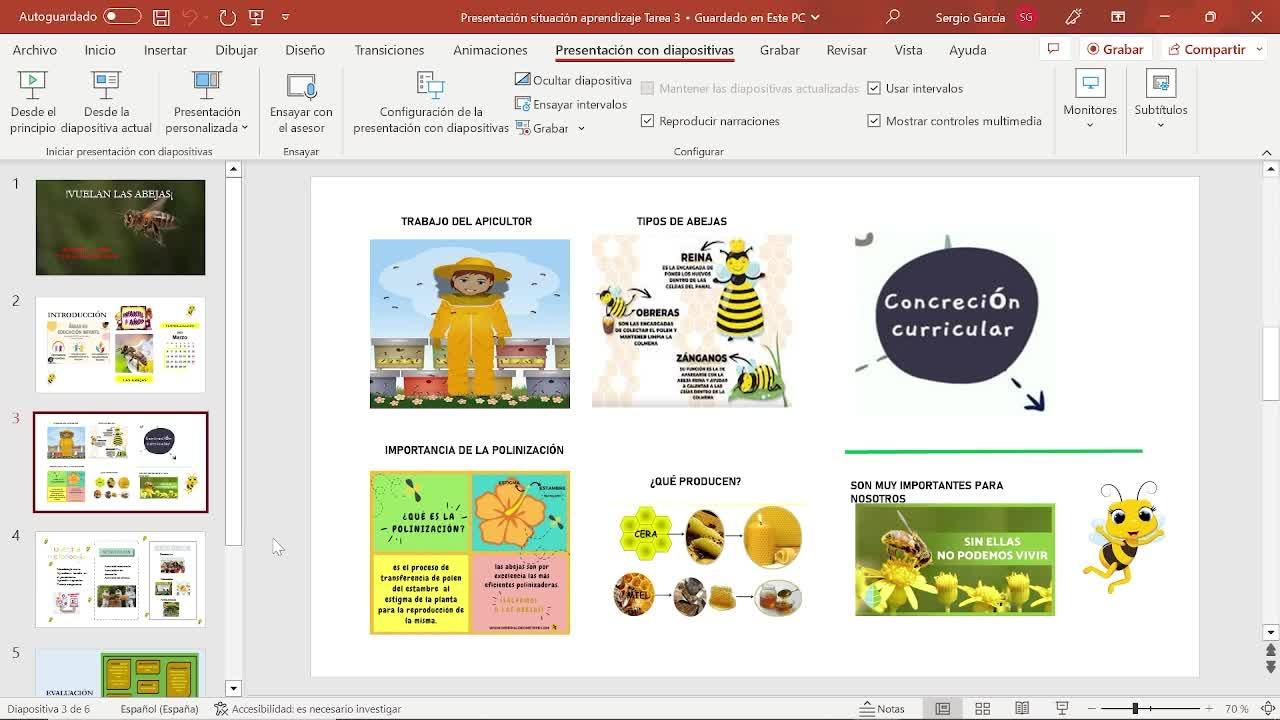
Task: Open Notas pane from status bar
Action: click(x=882, y=709)
